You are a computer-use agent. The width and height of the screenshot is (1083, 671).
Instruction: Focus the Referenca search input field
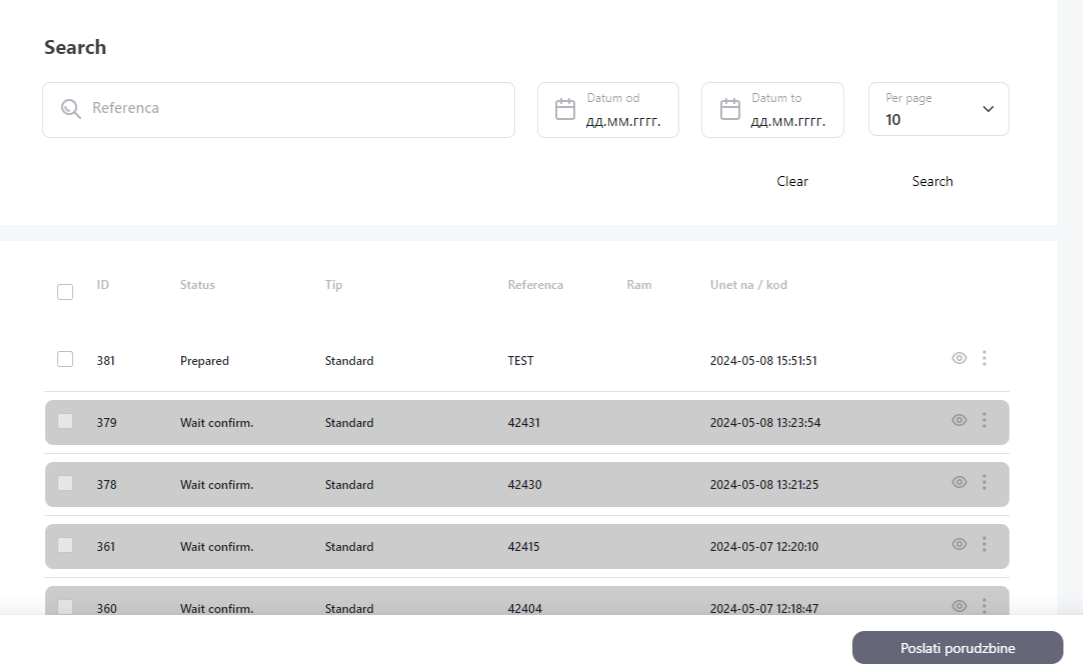[298, 109]
